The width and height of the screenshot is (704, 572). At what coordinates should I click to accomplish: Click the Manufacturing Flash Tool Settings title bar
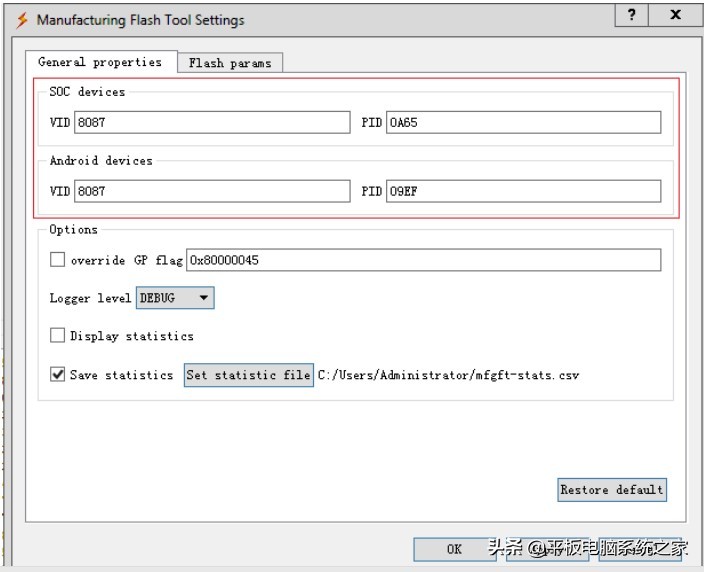click(300, 19)
